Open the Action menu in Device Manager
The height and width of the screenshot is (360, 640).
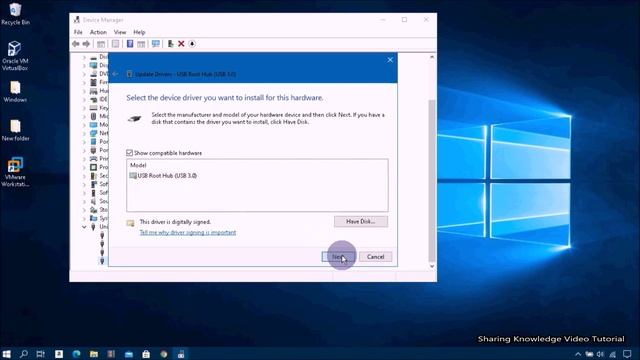pyautogui.click(x=98, y=32)
